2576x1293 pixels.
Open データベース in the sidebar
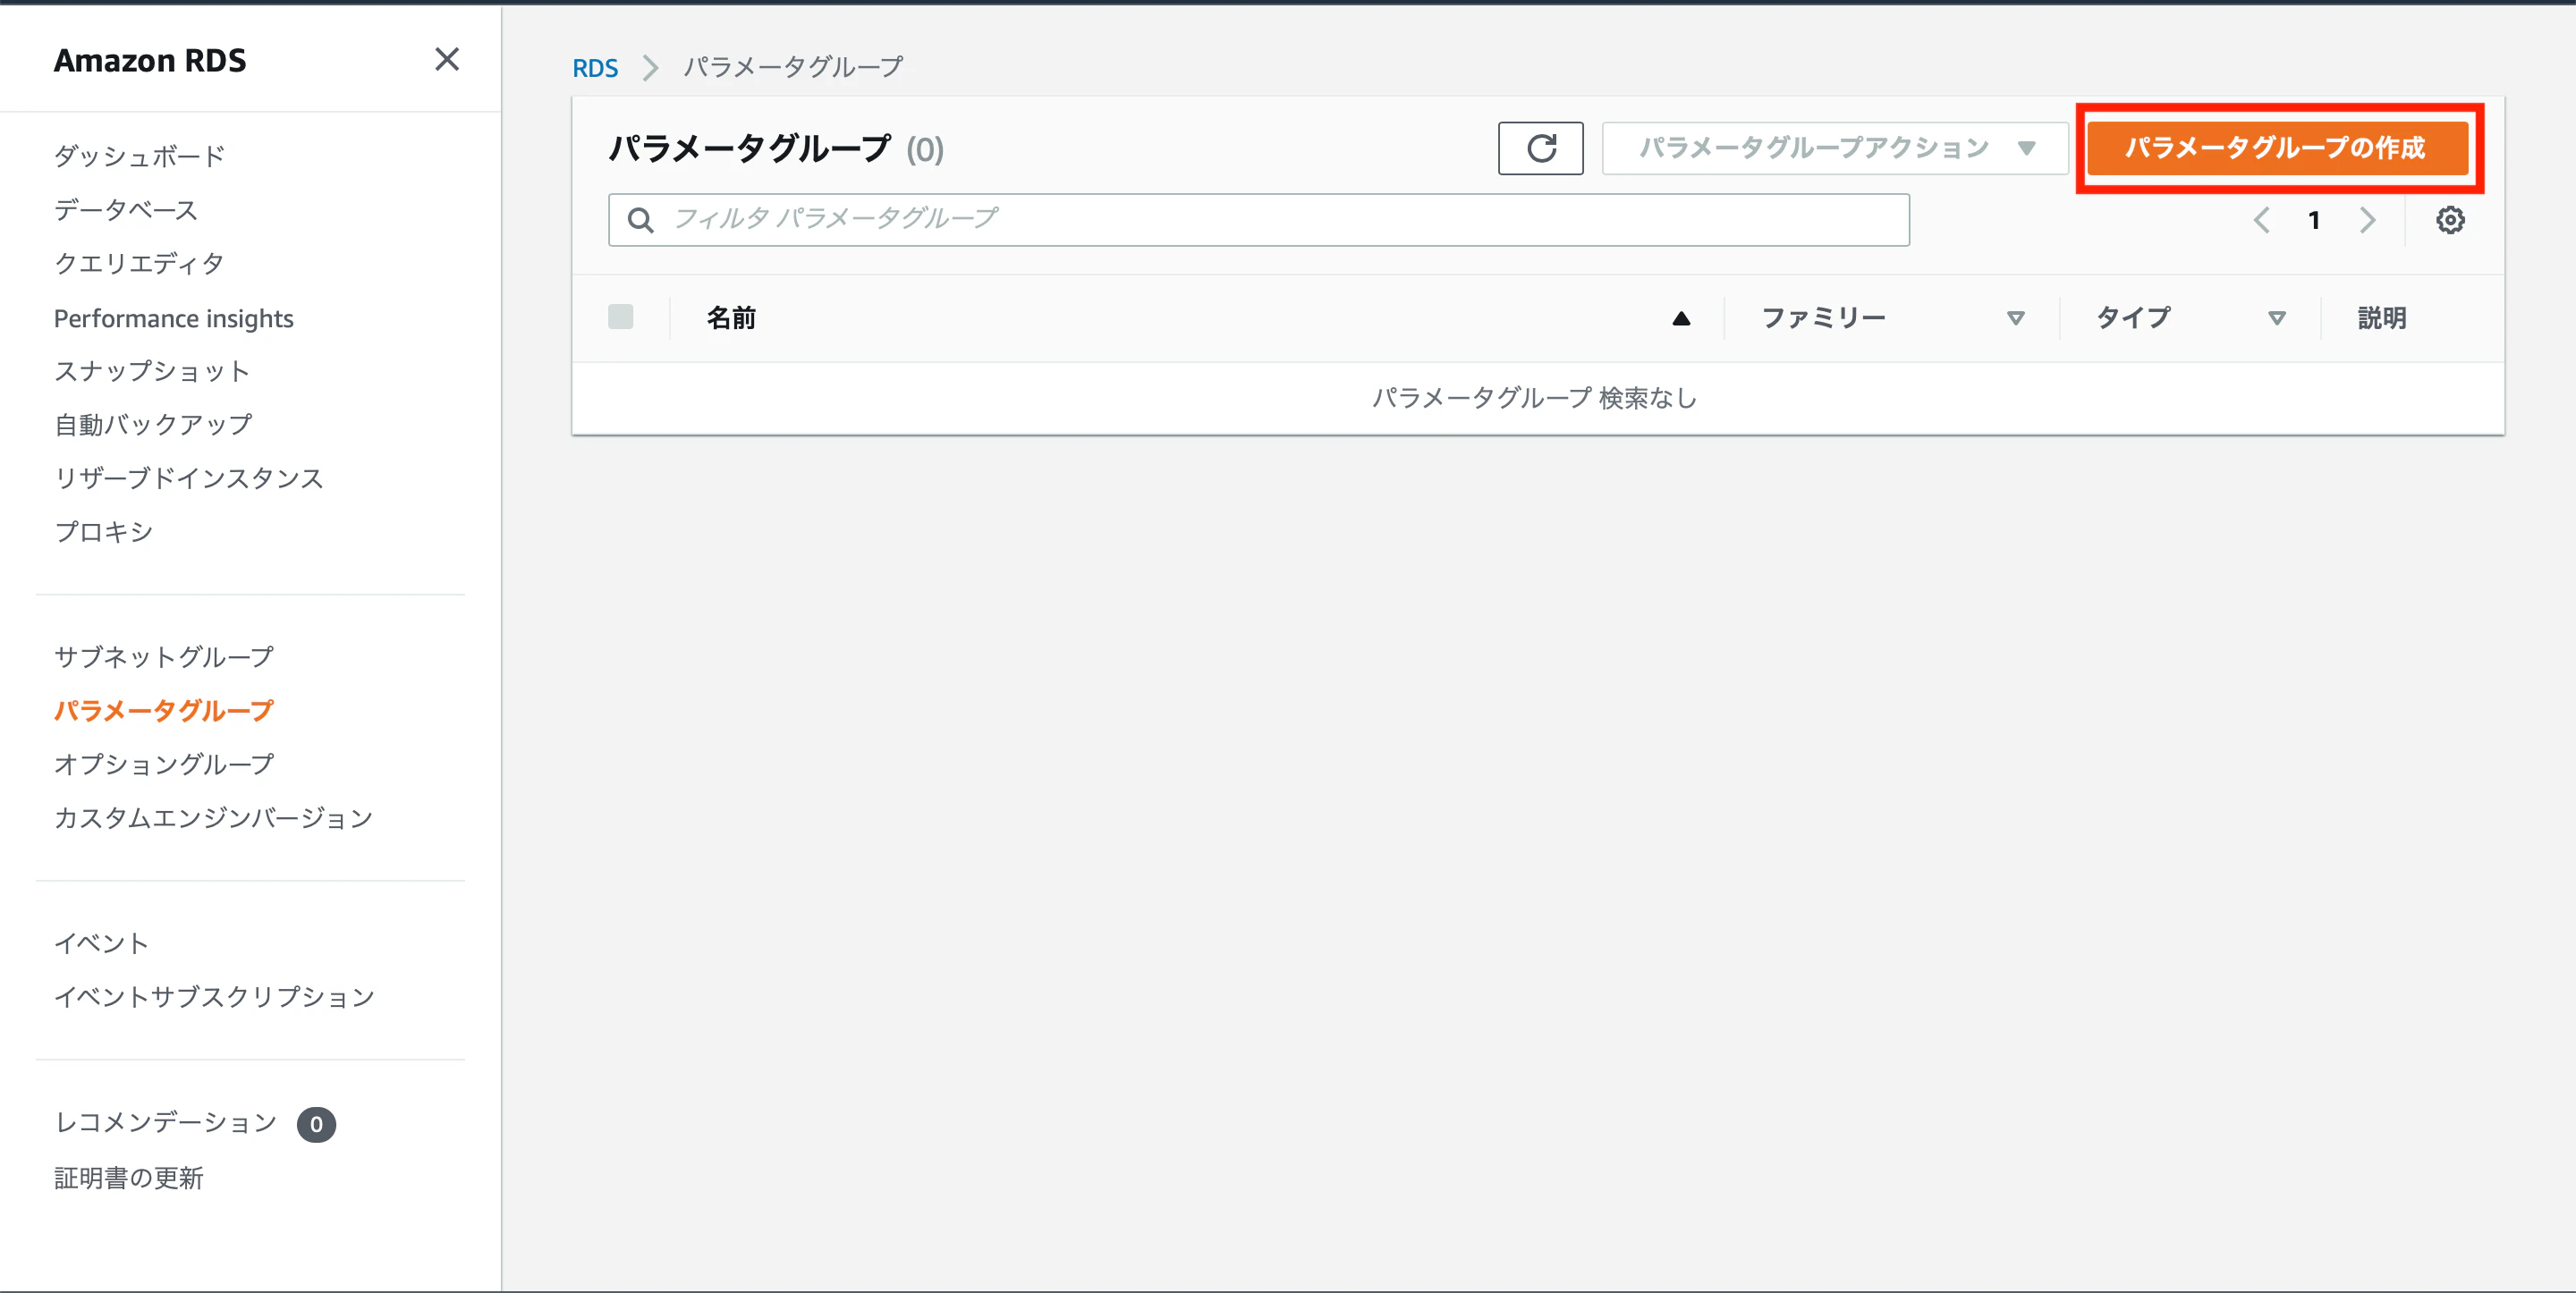pos(126,210)
